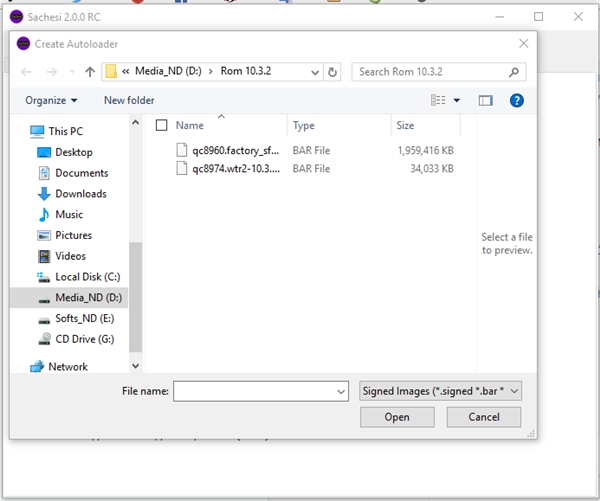600x501 pixels.
Task: Expand the File name history dropdown
Action: click(x=342, y=391)
